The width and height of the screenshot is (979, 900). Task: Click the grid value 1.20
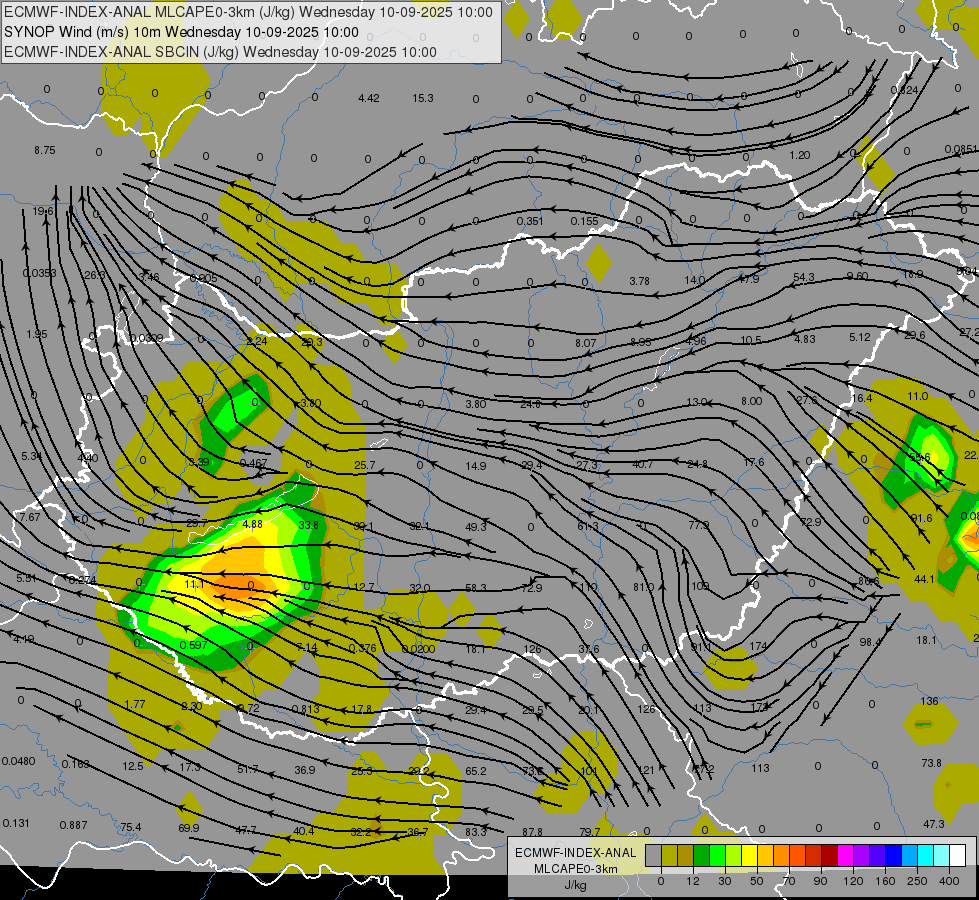(800, 155)
